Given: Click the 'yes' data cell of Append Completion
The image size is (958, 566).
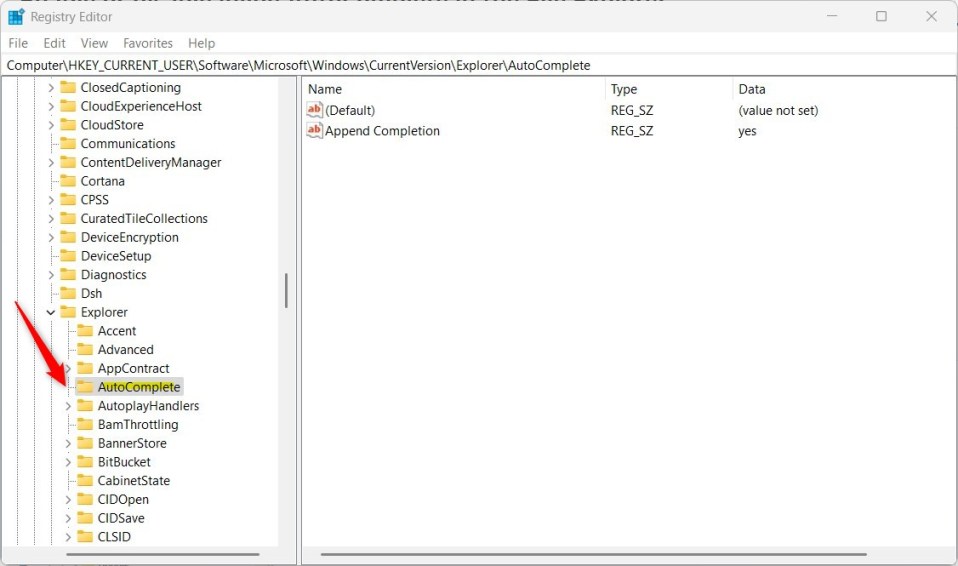Looking at the screenshot, I should pos(747,131).
